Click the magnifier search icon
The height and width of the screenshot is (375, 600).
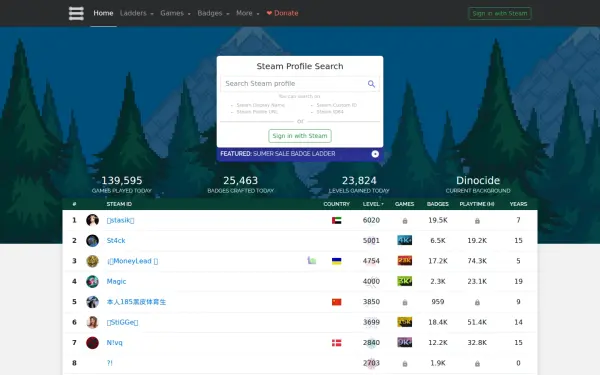(x=371, y=84)
